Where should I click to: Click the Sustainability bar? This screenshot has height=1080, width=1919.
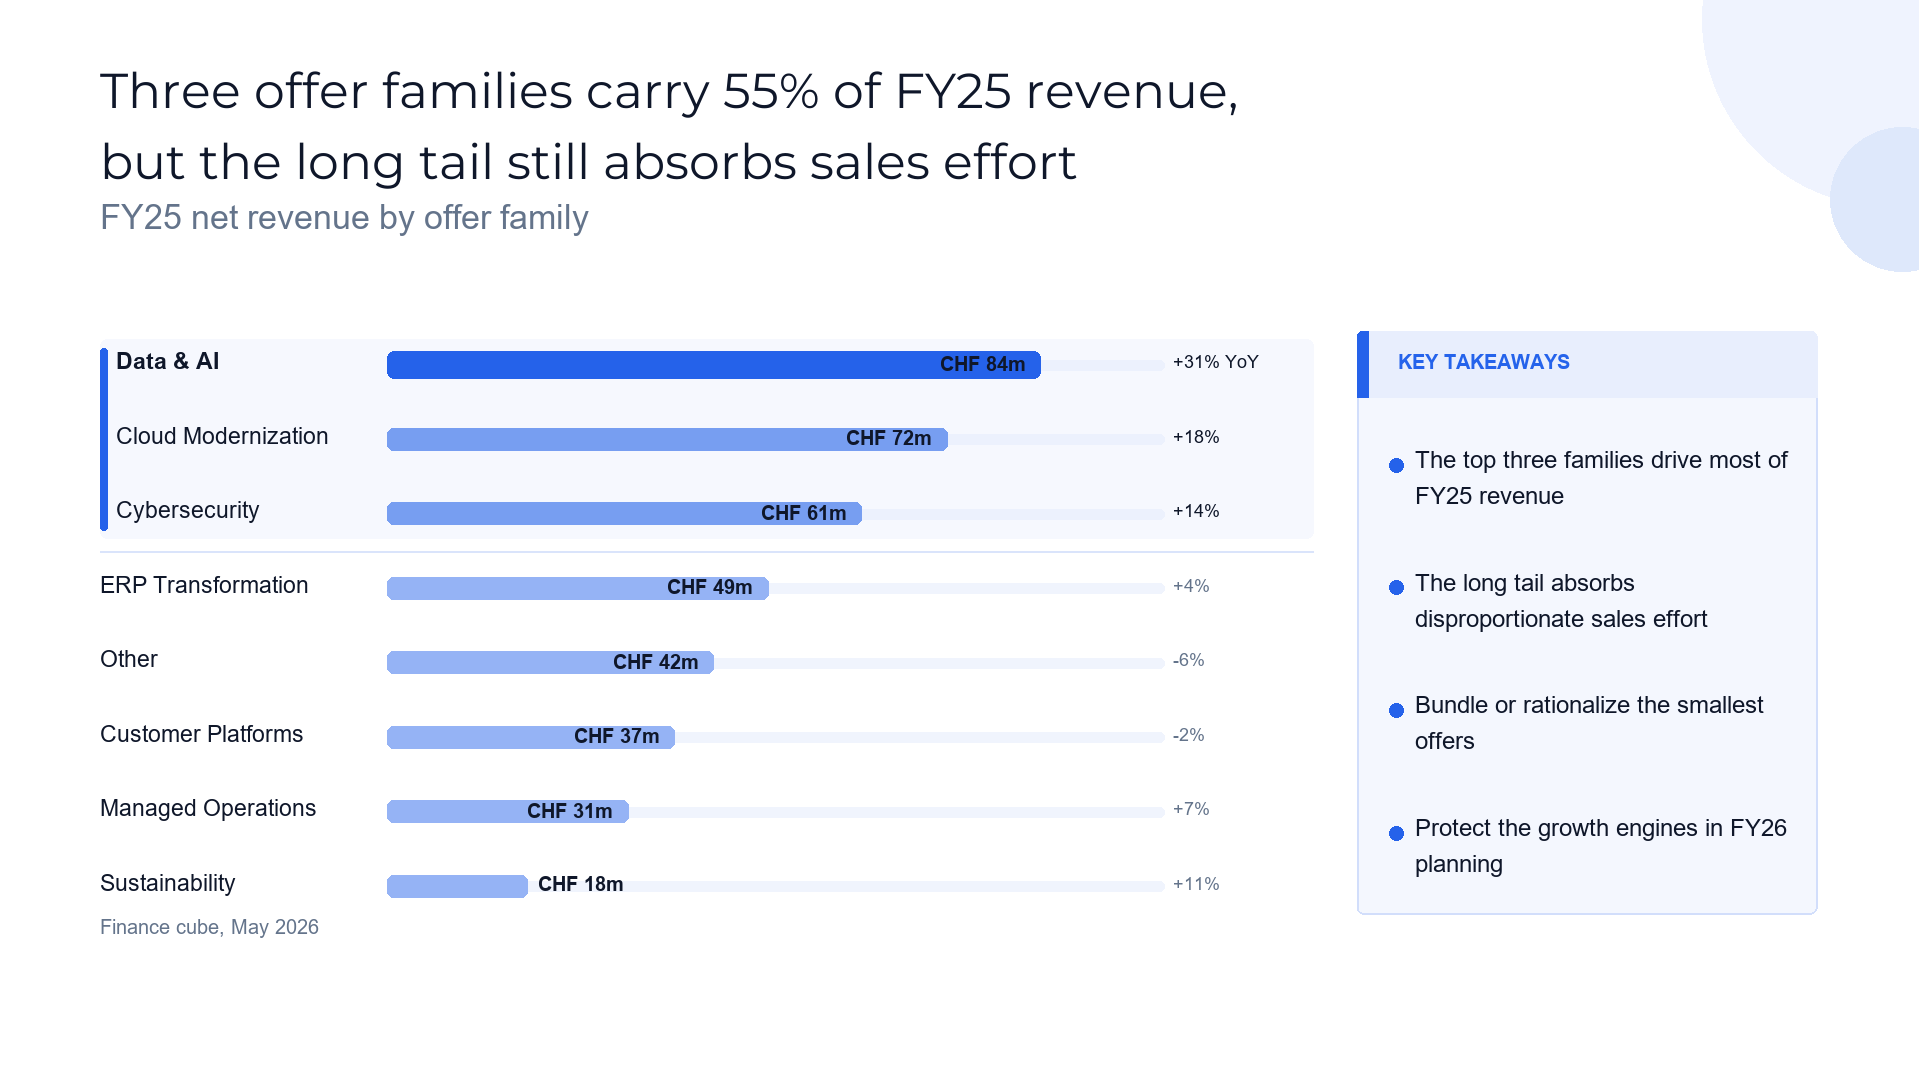pos(457,886)
